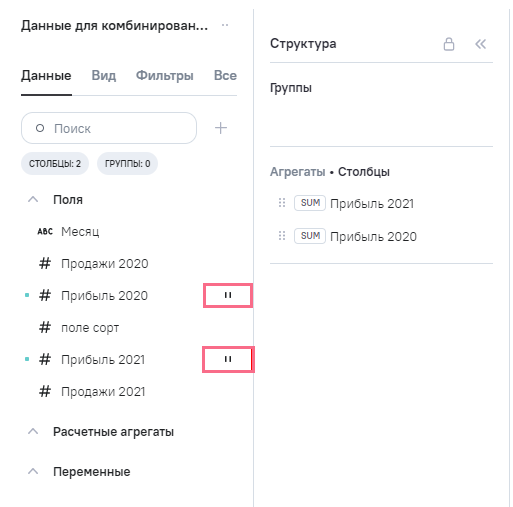Grab the drag handle of SUM Прибыль 2020
Viewport: 513px width, 507px height.
click(x=282, y=236)
